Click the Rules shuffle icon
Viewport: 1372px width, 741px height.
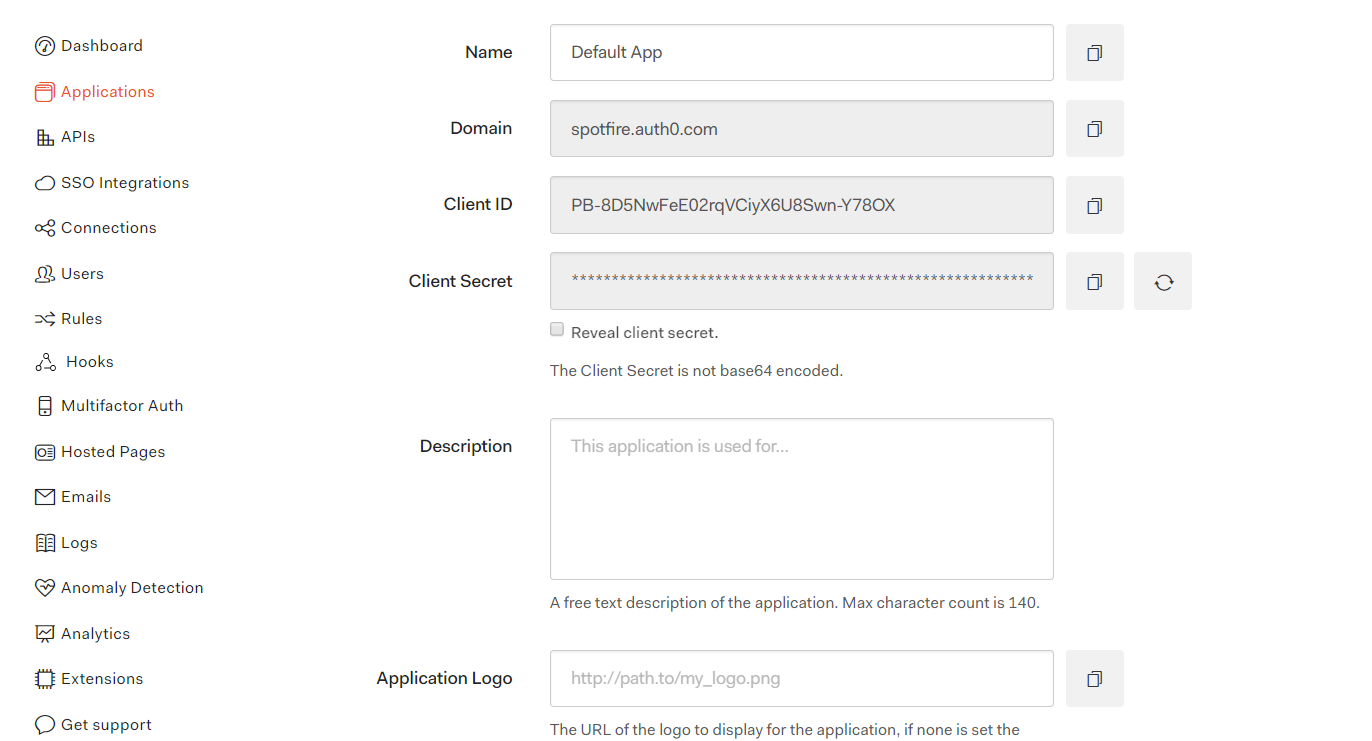(45, 319)
